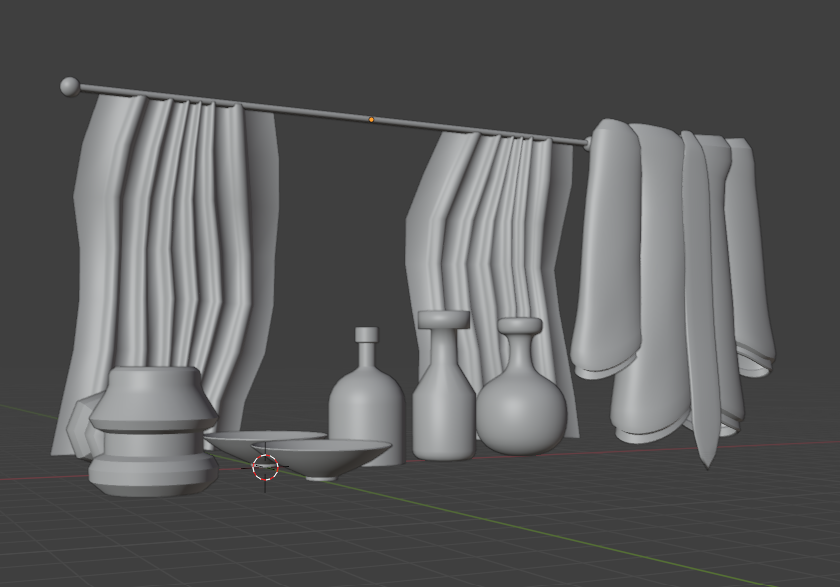Select the middle bottle with wide flat rim
Viewport: 840px width, 587px height.
click(x=444, y=386)
